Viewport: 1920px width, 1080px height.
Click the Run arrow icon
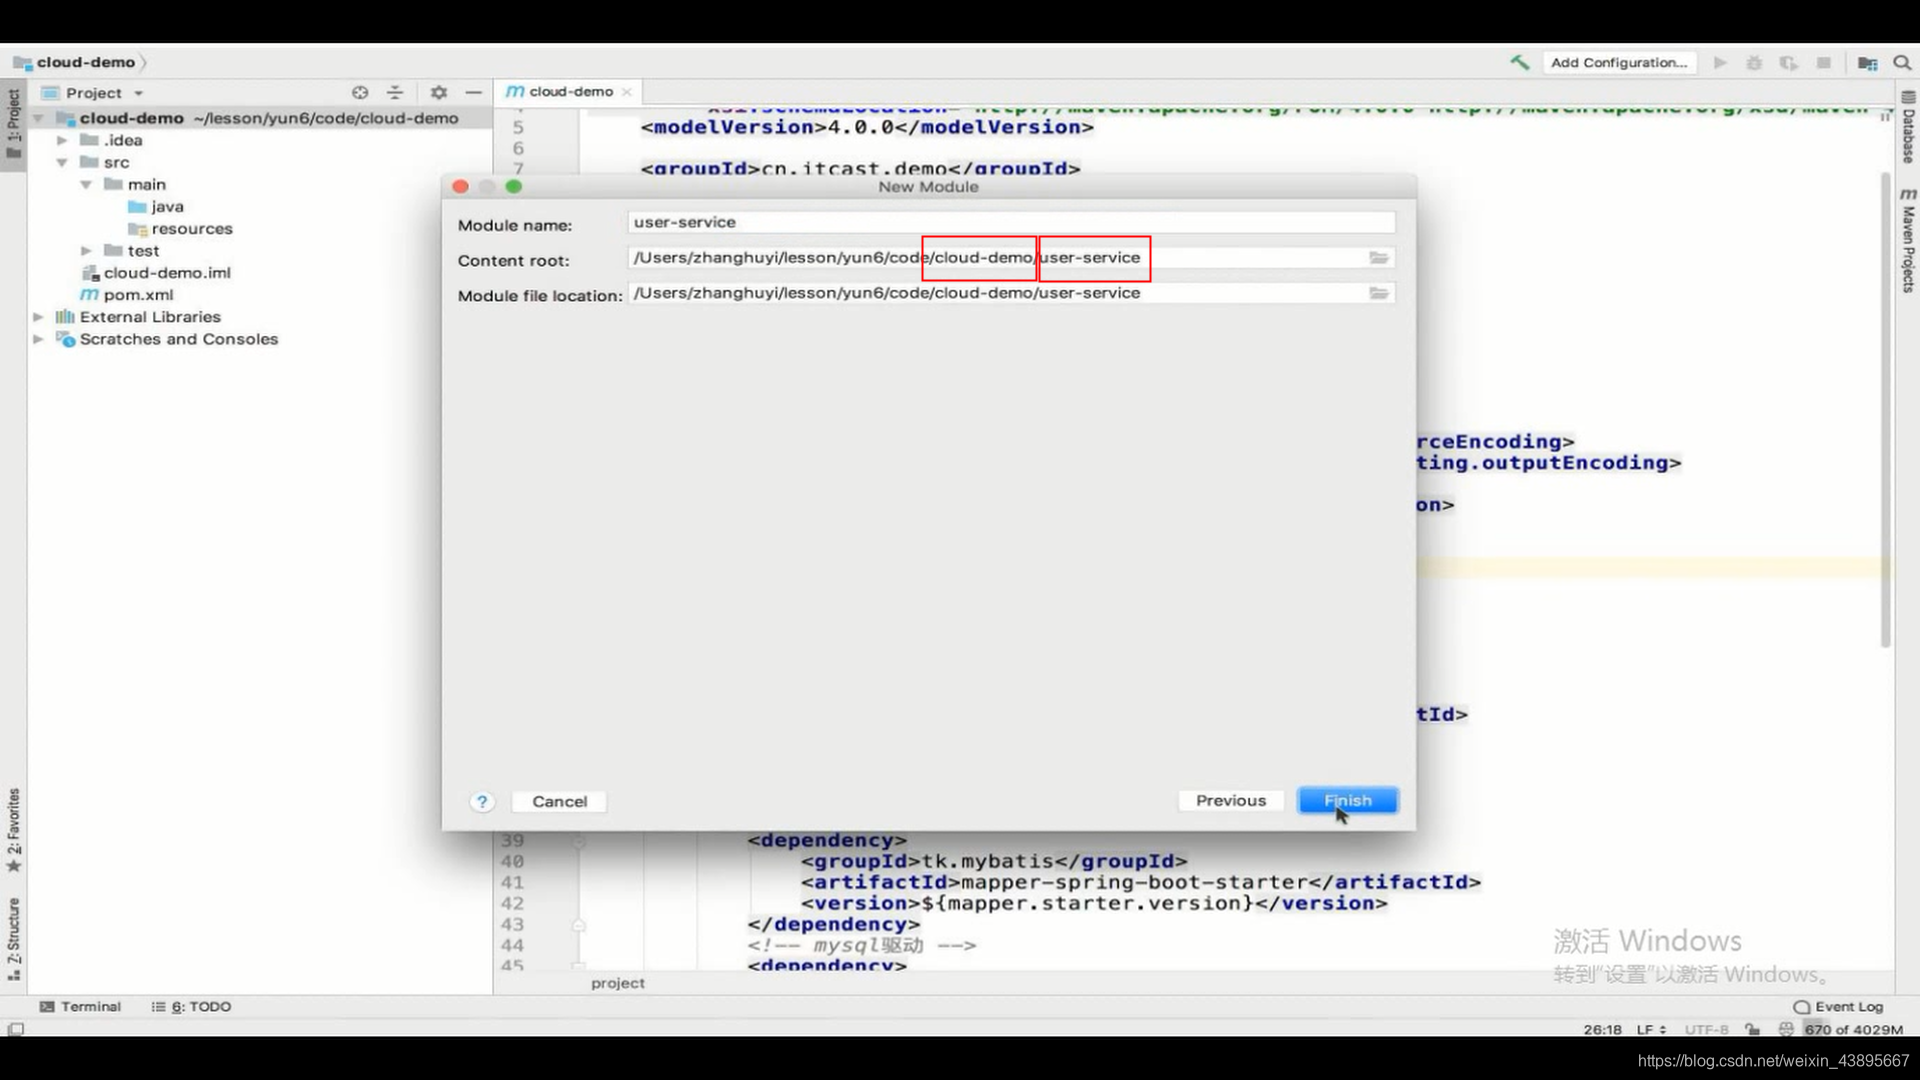(1720, 62)
